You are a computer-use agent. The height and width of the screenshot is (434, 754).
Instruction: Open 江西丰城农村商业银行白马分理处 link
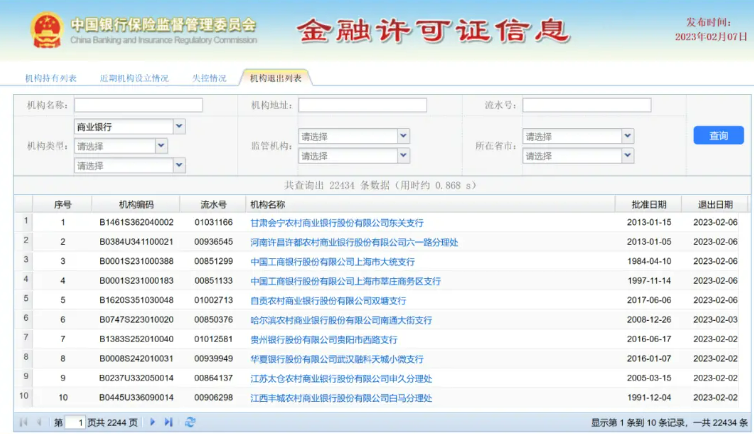tap(341, 398)
